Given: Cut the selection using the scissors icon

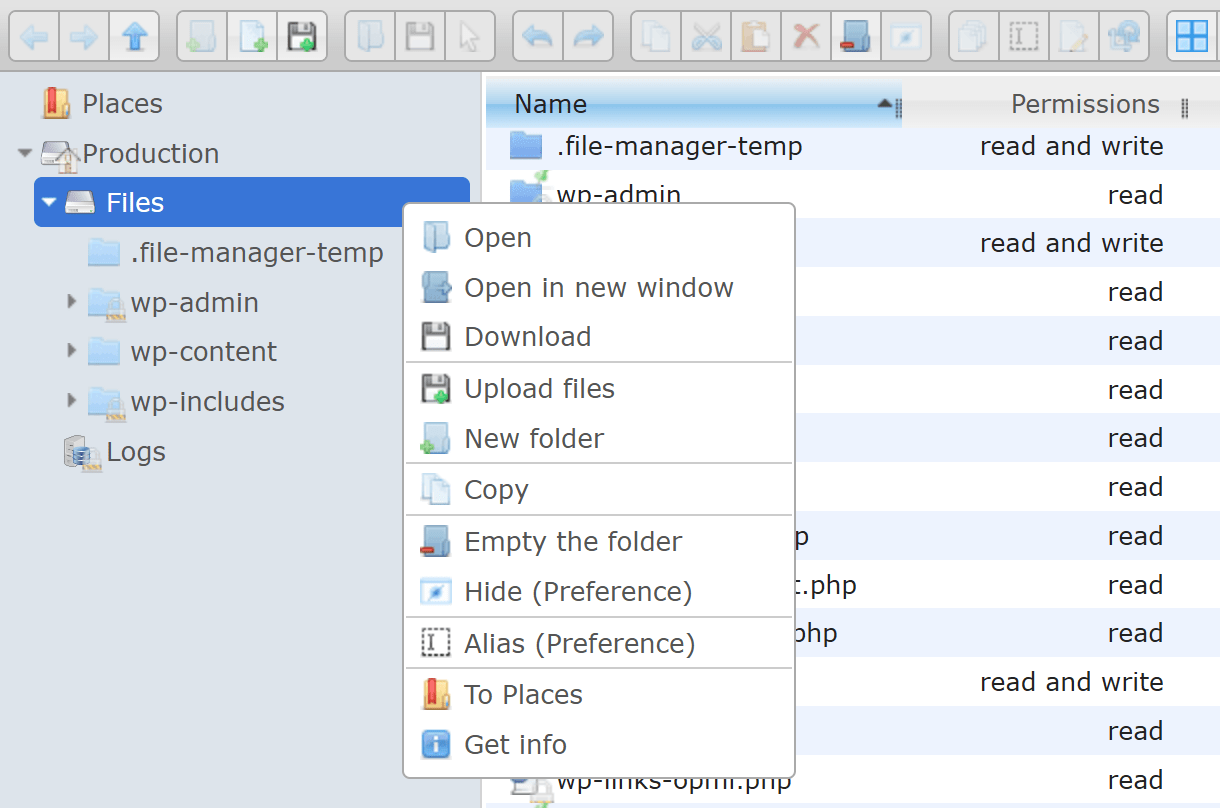Looking at the screenshot, I should click(706, 35).
